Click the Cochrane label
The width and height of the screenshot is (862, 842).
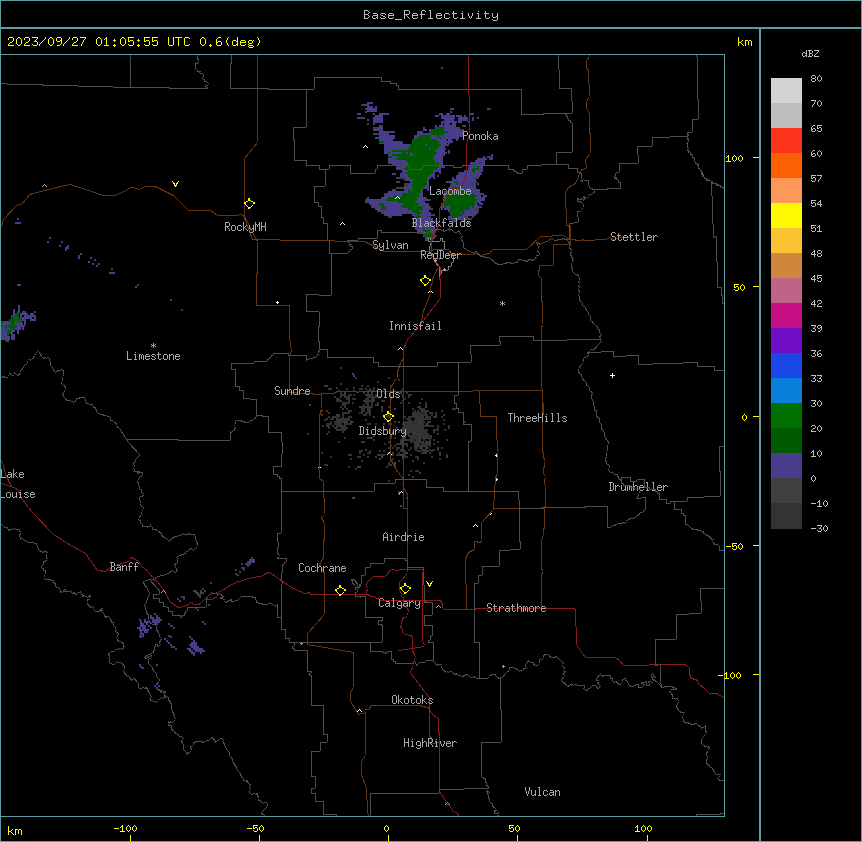tap(322, 568)
